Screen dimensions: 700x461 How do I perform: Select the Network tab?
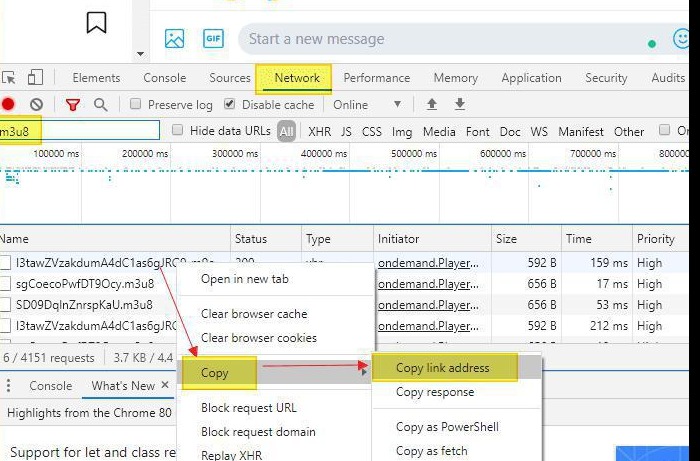point(297,78)
